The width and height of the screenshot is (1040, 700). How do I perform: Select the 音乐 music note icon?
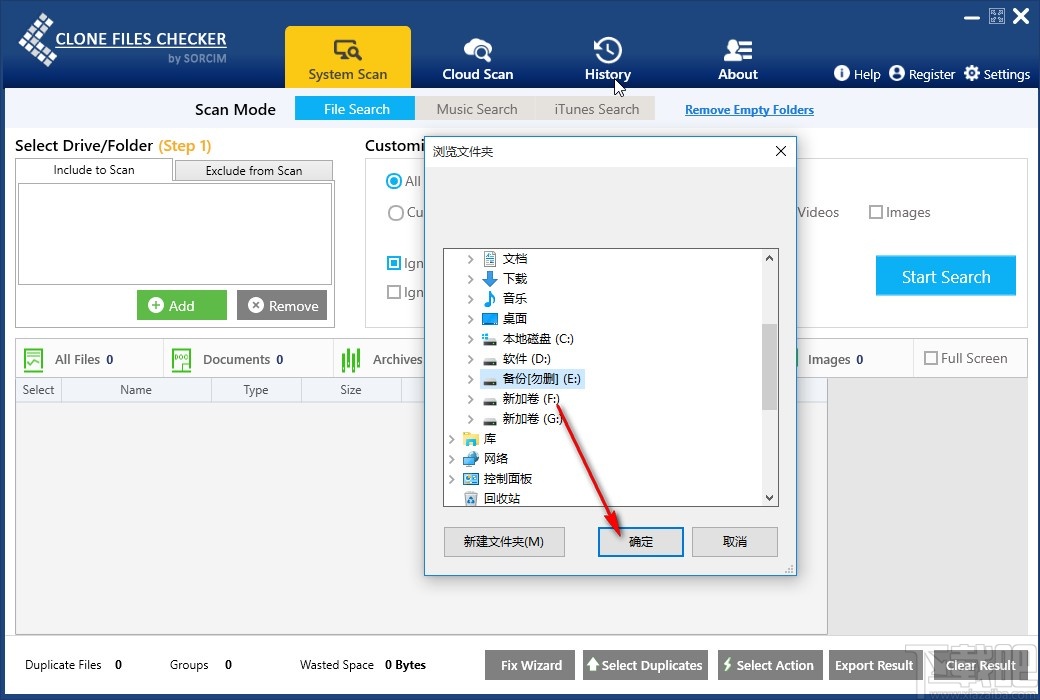point(489,299)
